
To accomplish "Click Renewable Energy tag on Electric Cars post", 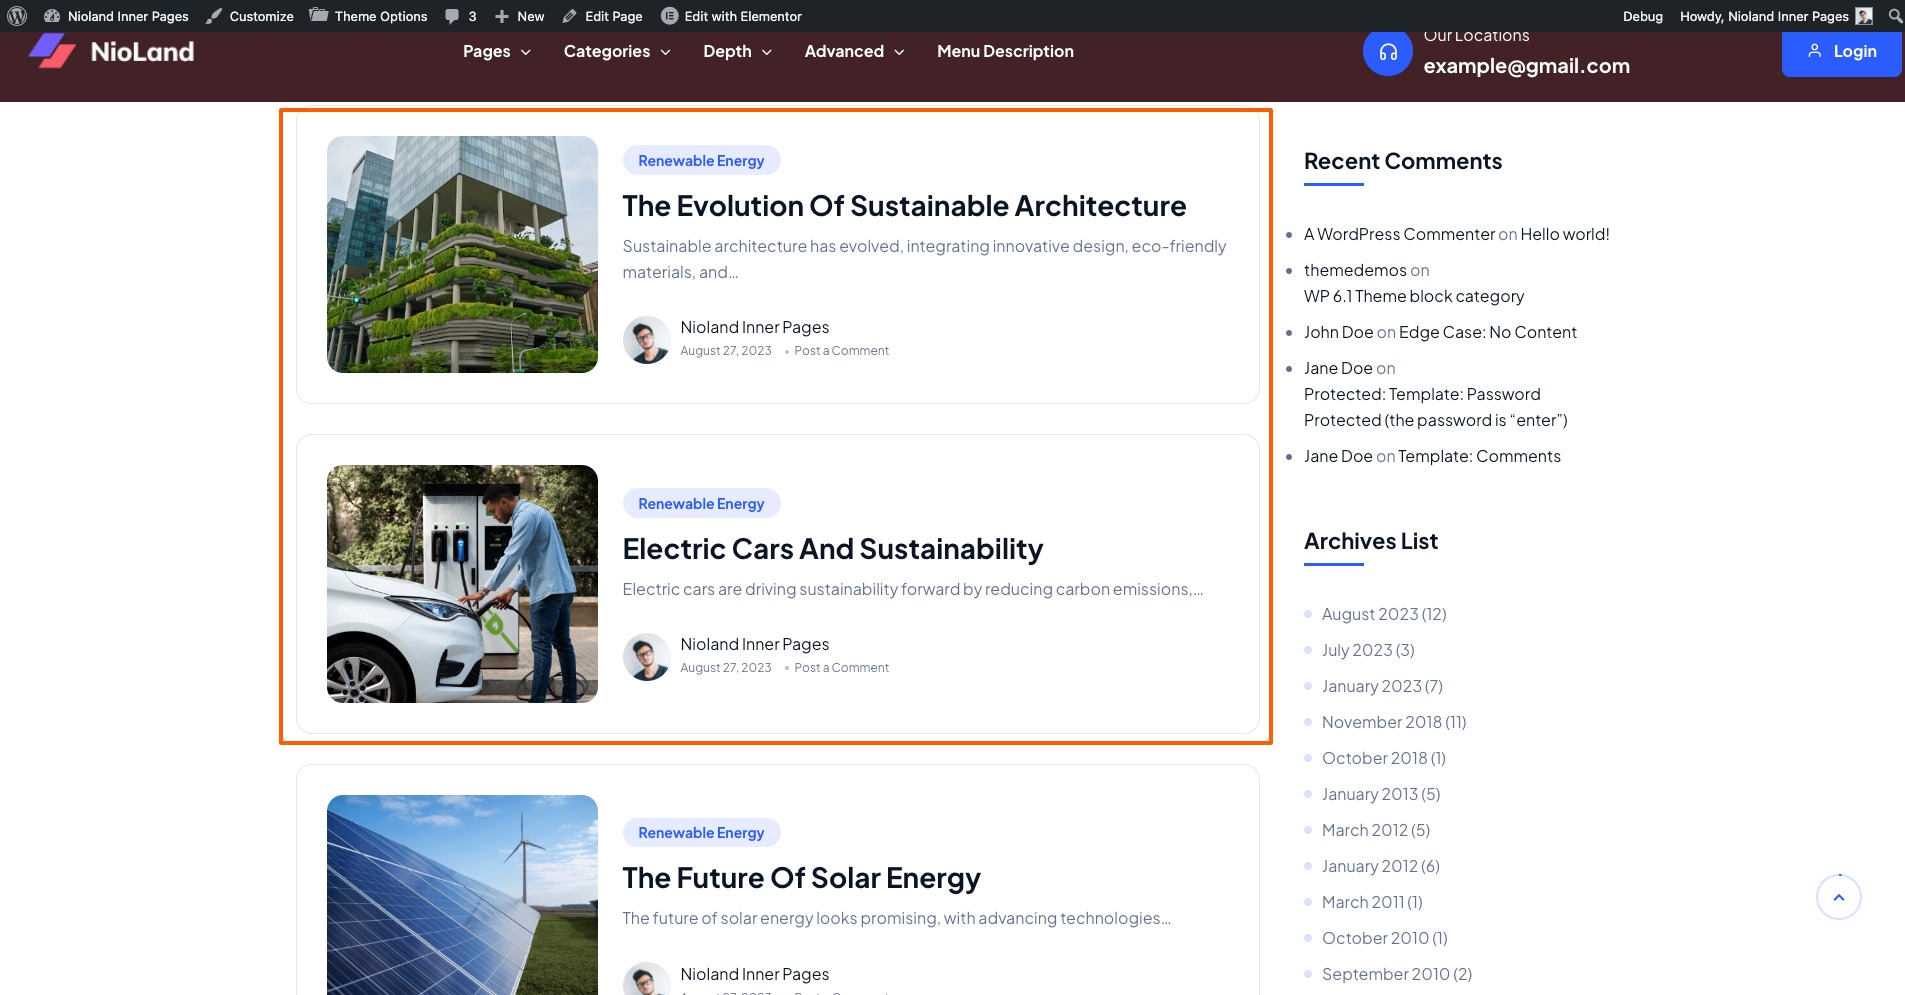I will [x=701, y=504].
